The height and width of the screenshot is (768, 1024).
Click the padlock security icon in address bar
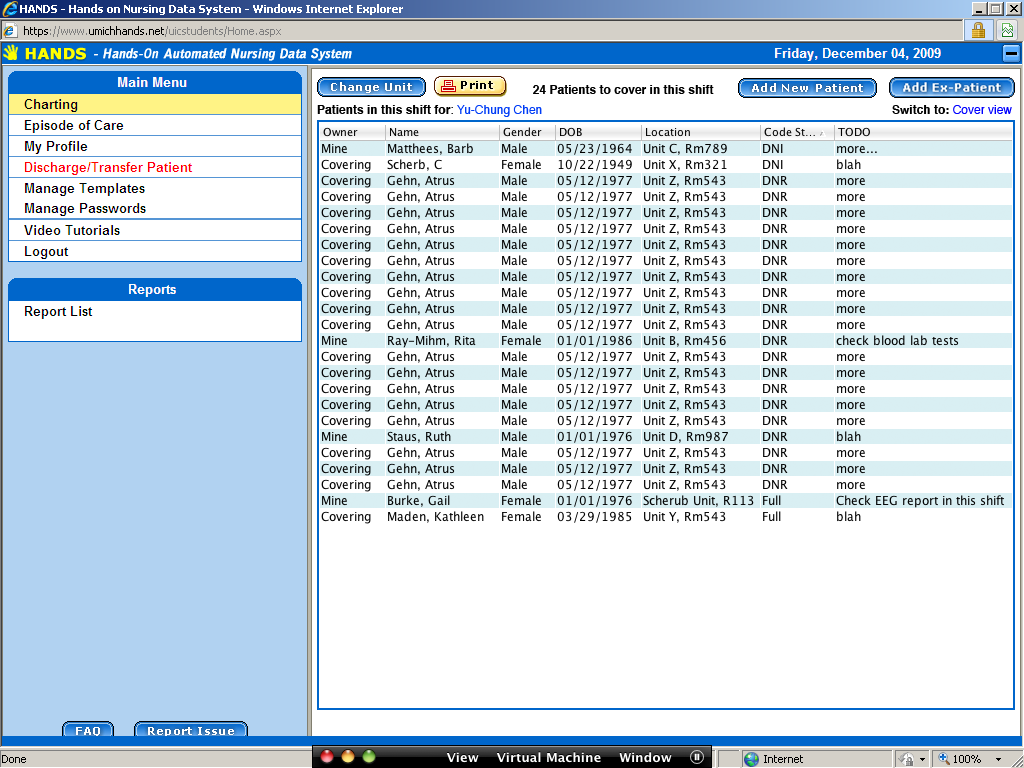pos(978,30)
